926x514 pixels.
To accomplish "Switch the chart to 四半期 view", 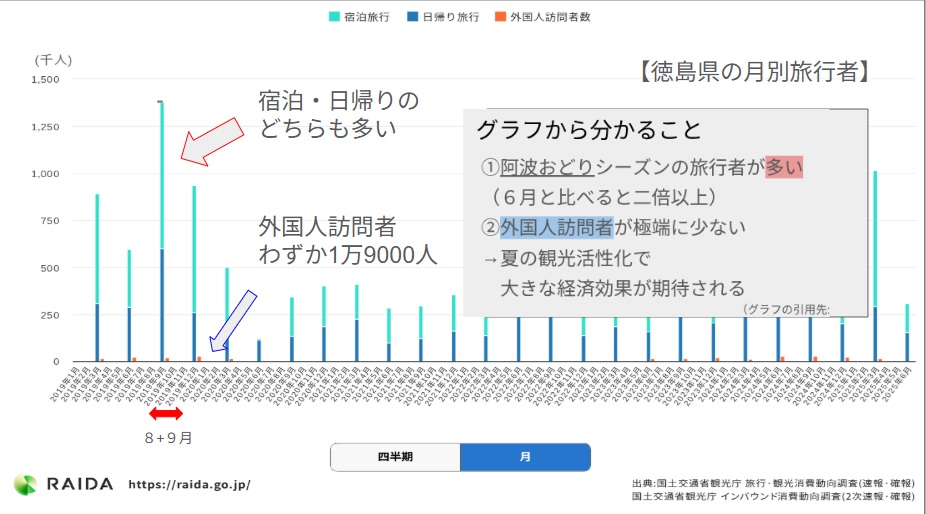I will [x=395, y=457].
